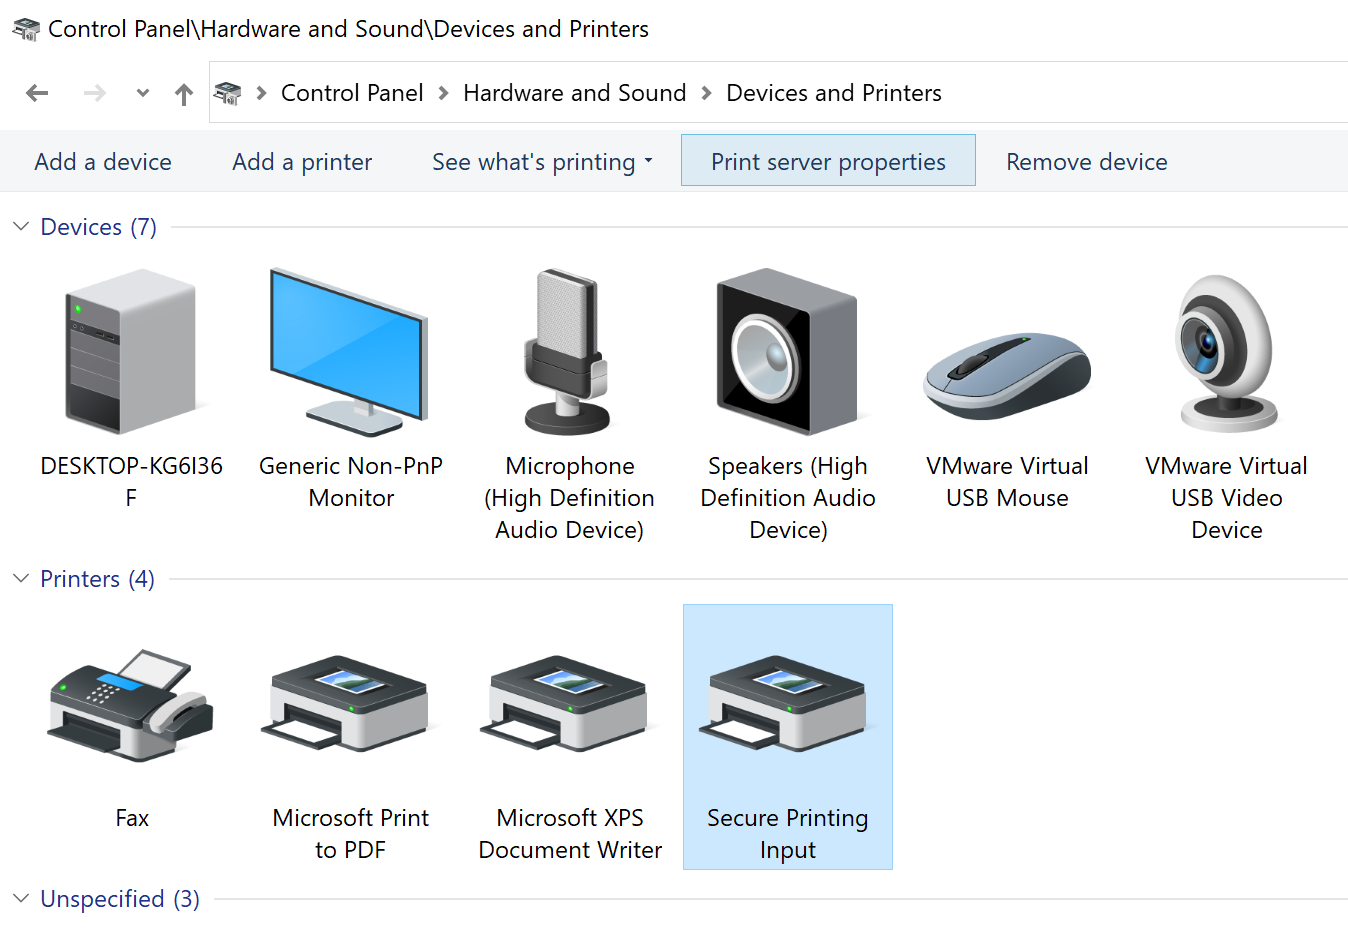Go to Hardware and Sound breadcrumb

(574, 93)
